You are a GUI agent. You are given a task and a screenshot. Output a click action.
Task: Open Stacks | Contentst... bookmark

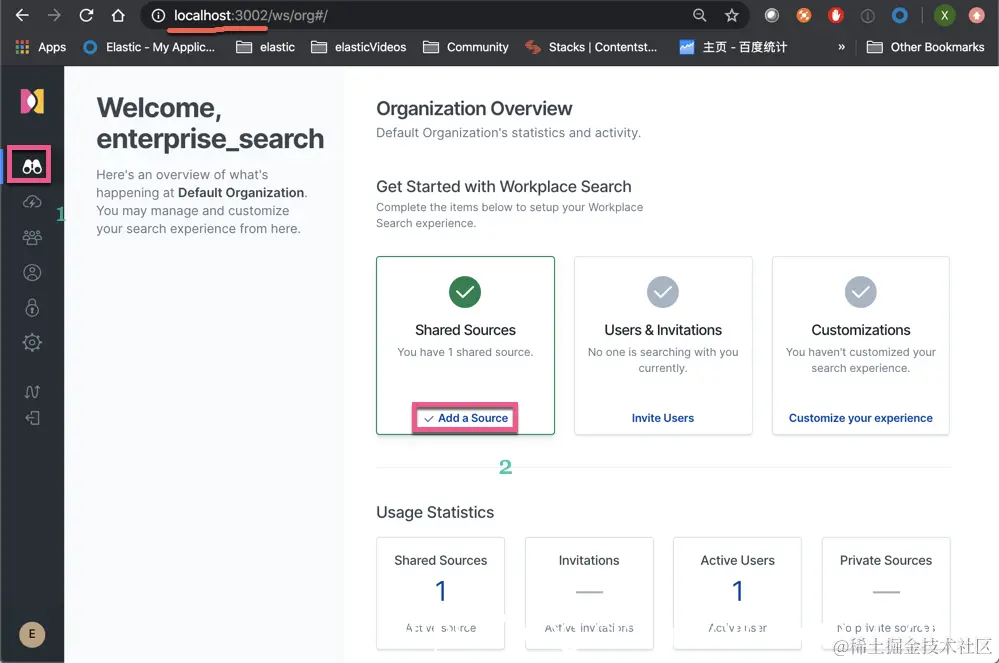coord(591,47)
